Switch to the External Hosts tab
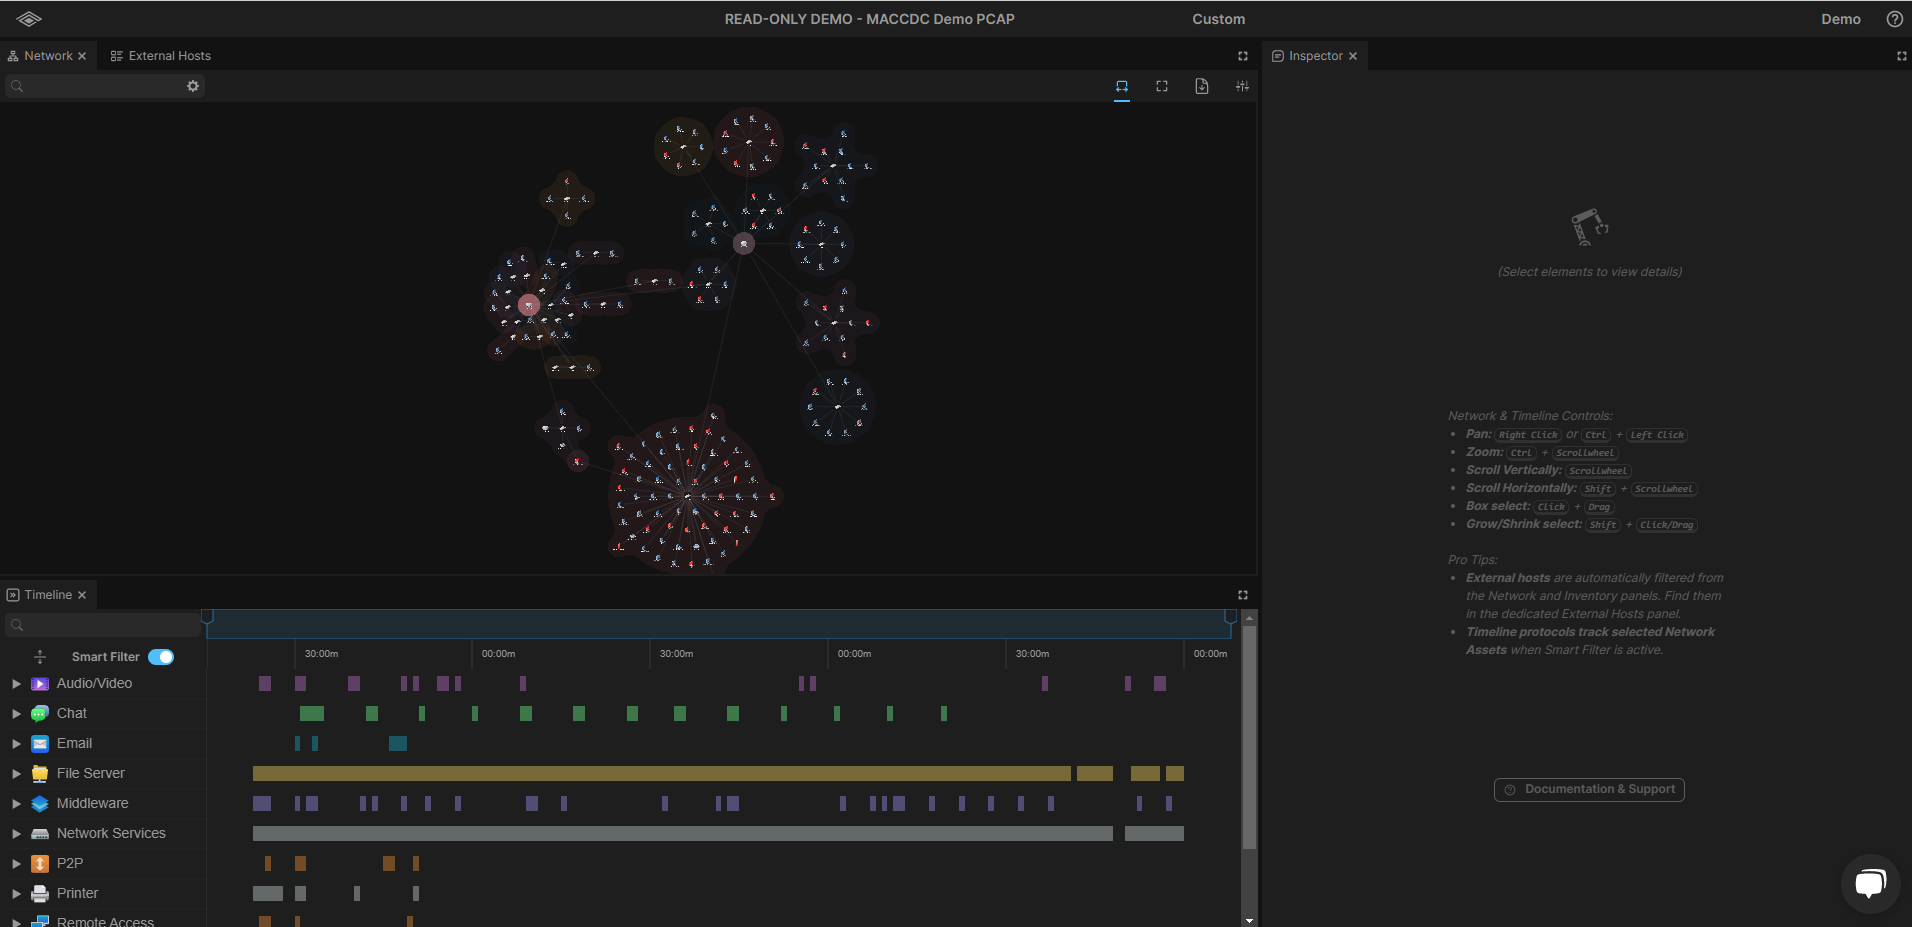Image resolution: width=1912 pixels, height=927 pixels. click(161, 56)
